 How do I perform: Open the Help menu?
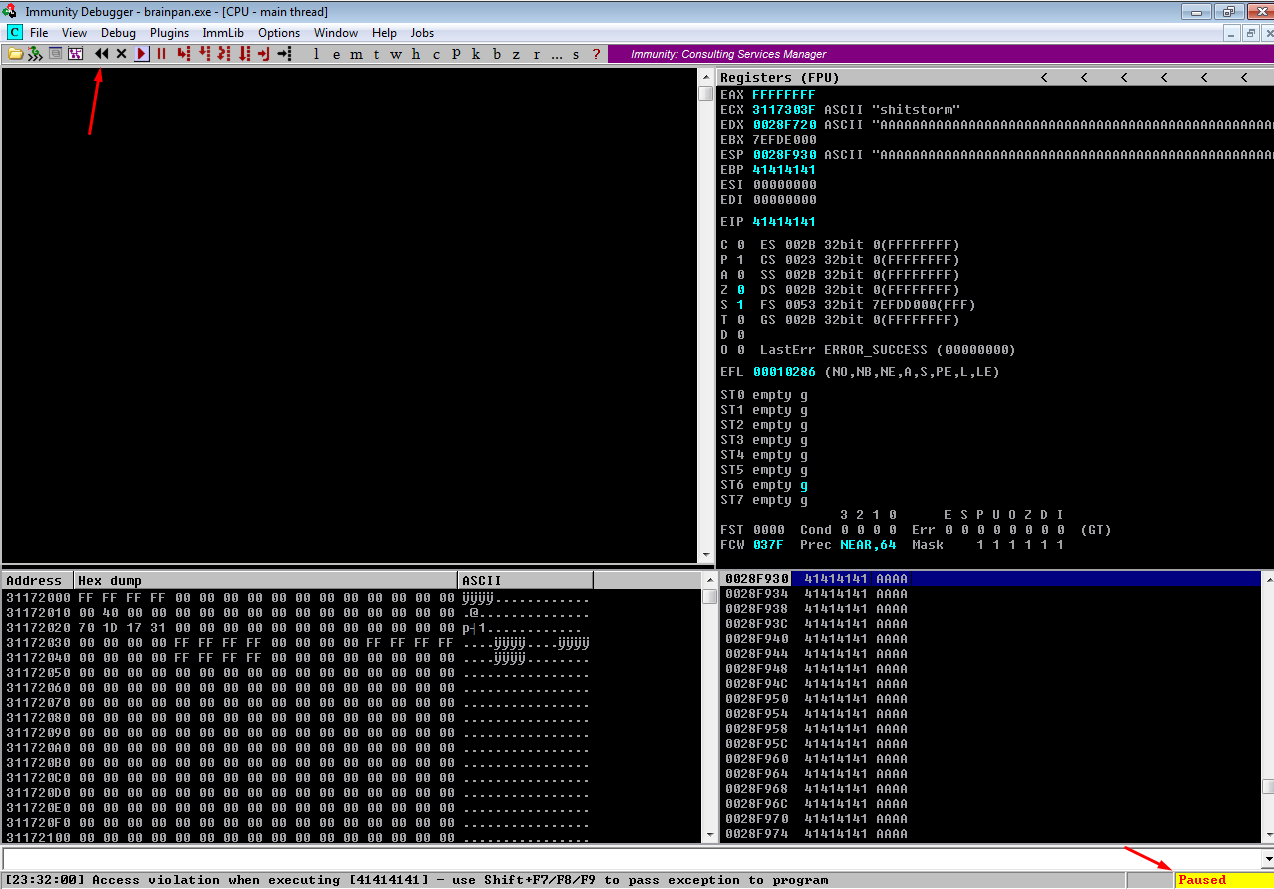tap(384, 33)
